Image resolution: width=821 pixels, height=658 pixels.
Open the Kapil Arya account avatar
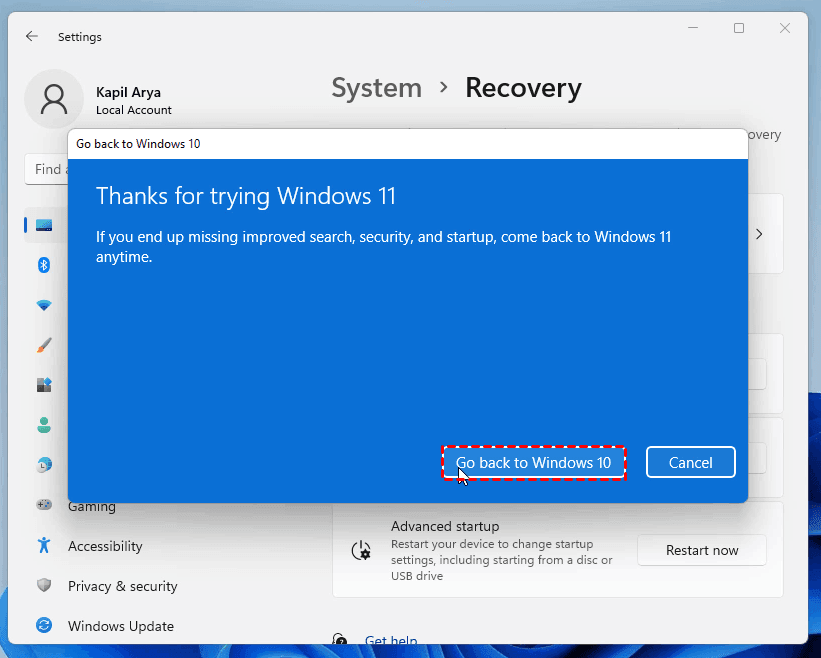(54, 99)
